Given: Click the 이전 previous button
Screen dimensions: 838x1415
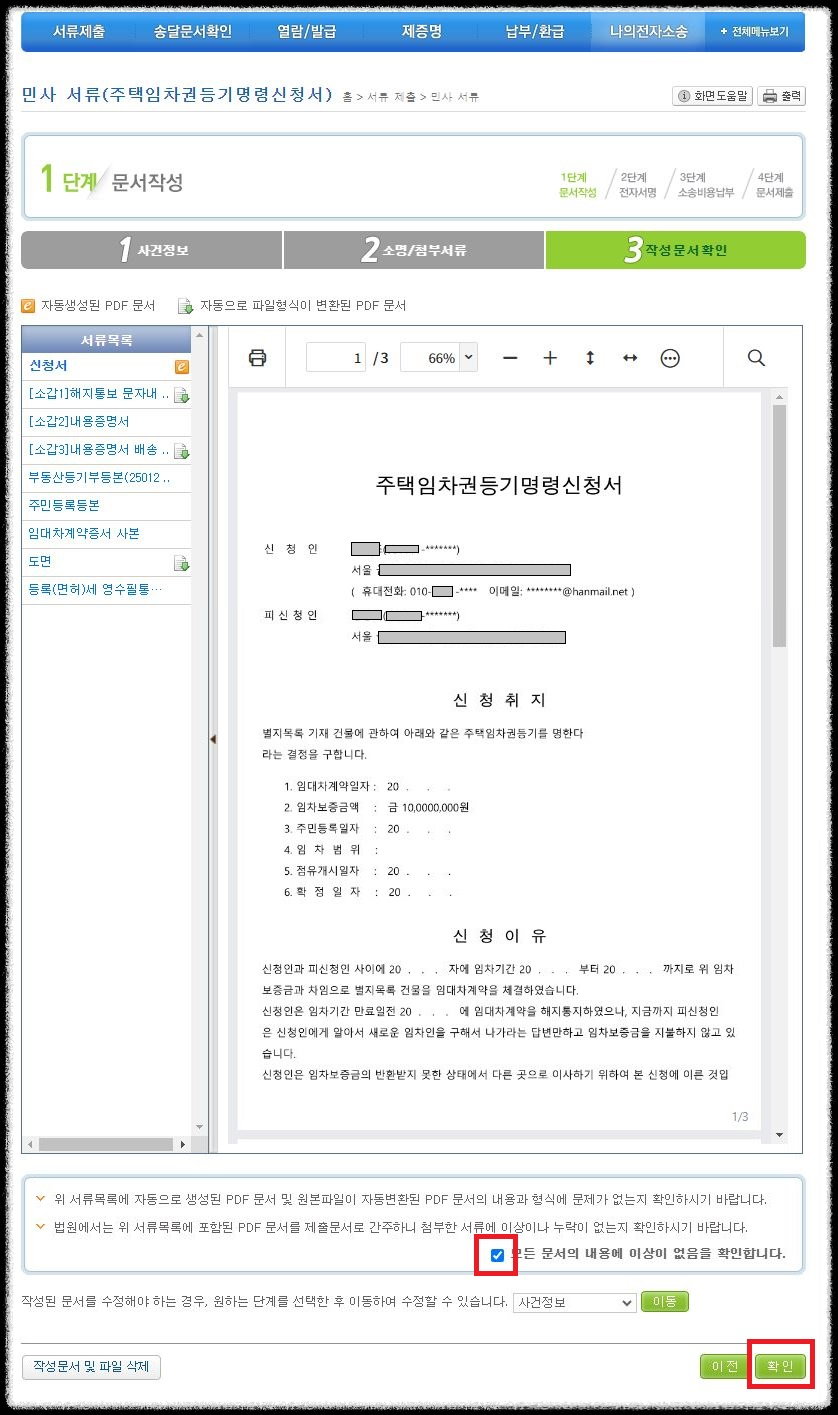Looking at the screenshot, I should (x=725, y=1367).
